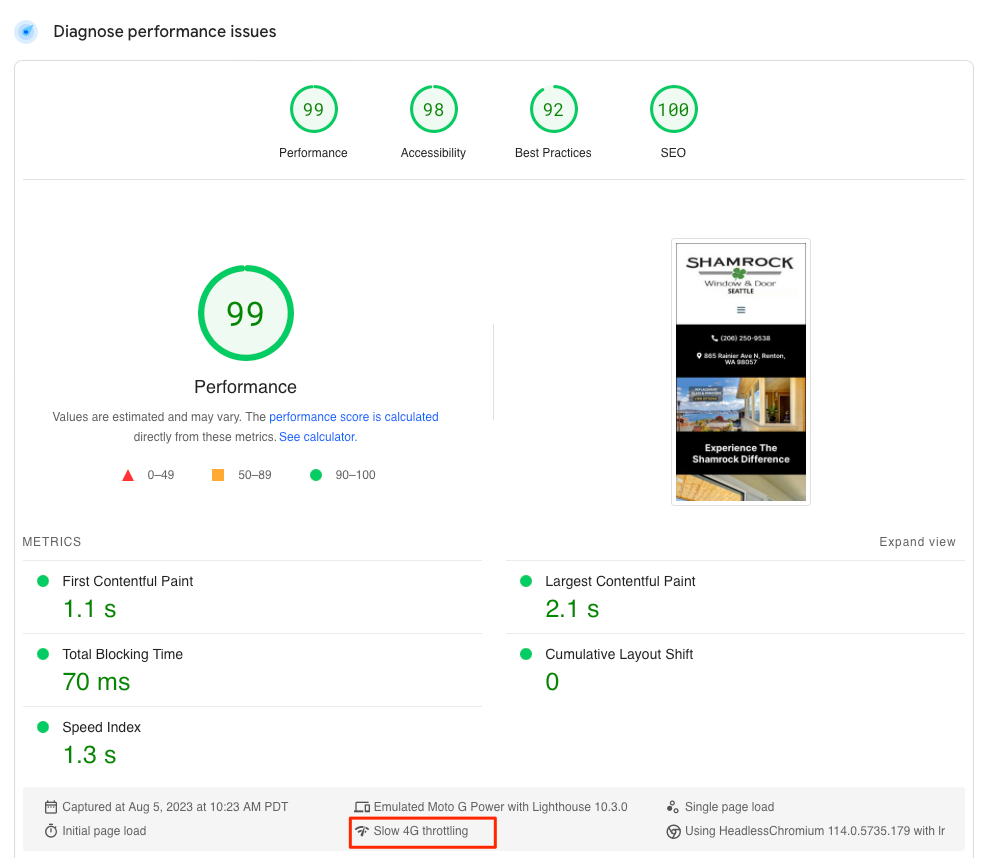
Task: Click the calendar icon beside capture date
Action: coord(51,807)
